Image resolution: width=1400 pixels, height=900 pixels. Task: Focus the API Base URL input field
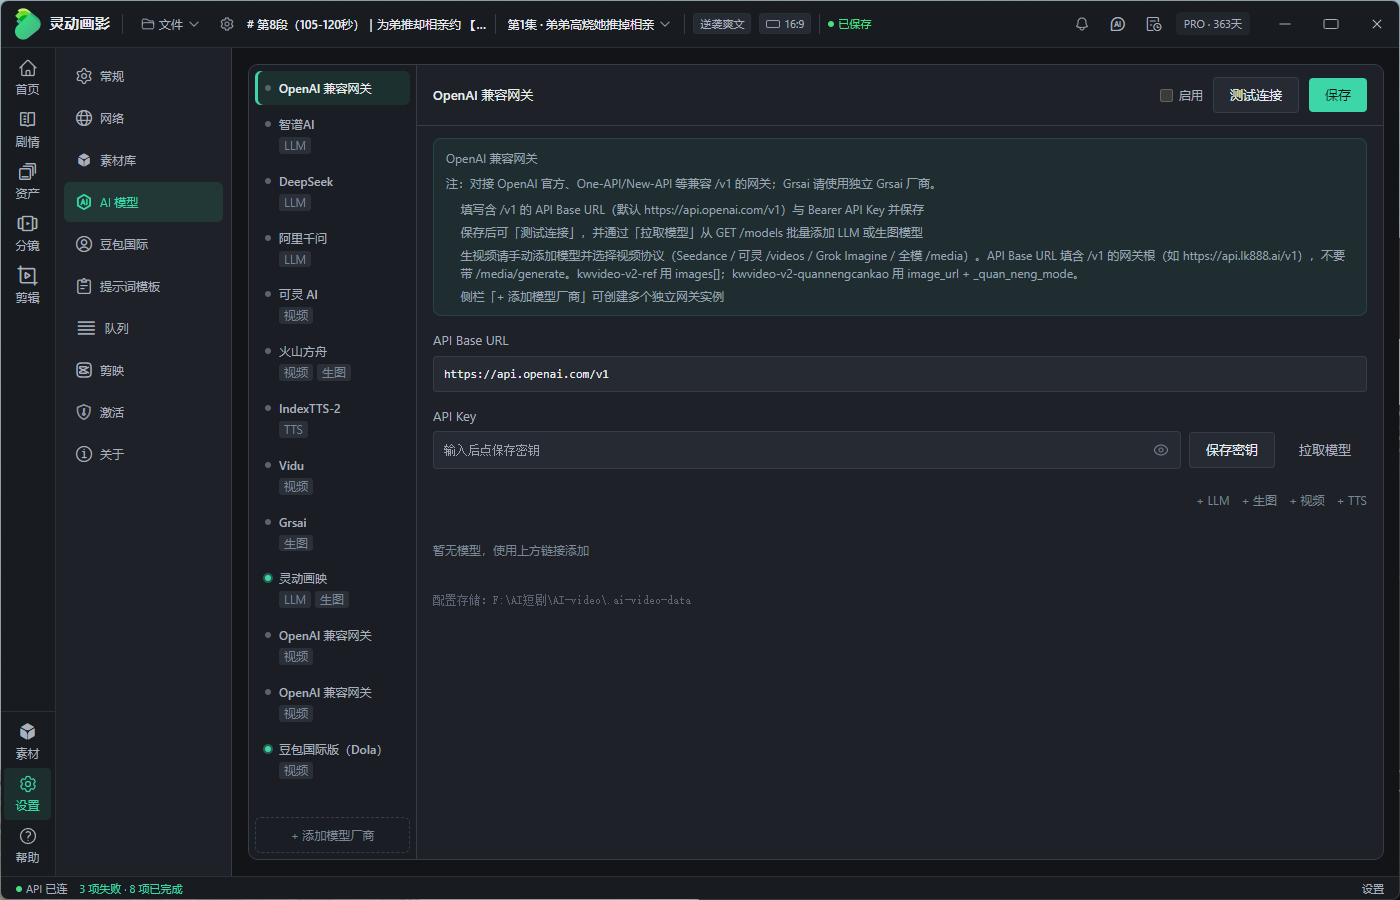900,374
